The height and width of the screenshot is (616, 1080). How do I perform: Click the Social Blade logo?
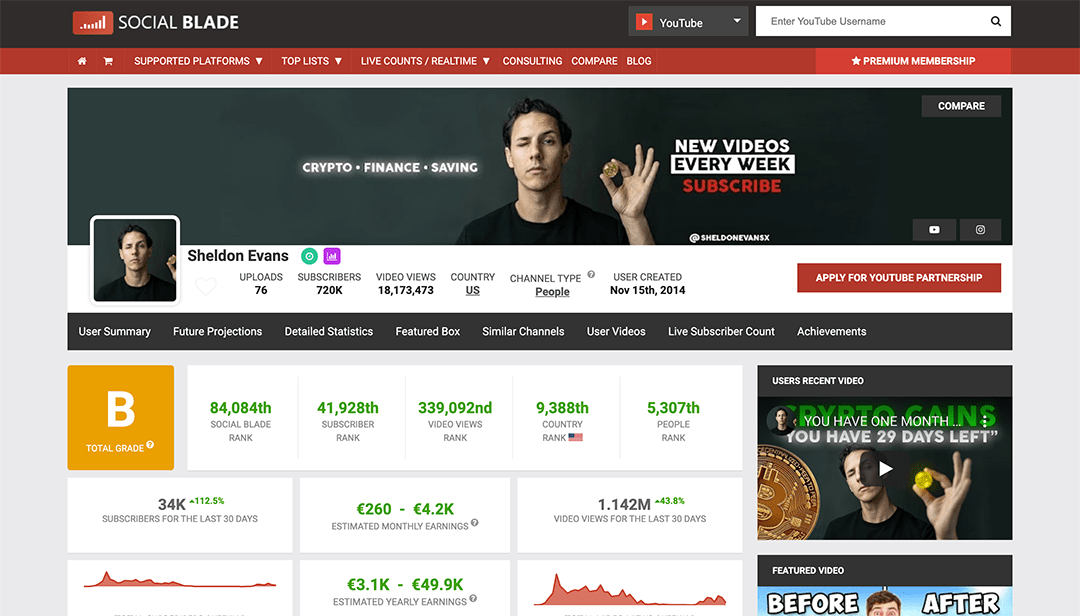pos(155,21)
